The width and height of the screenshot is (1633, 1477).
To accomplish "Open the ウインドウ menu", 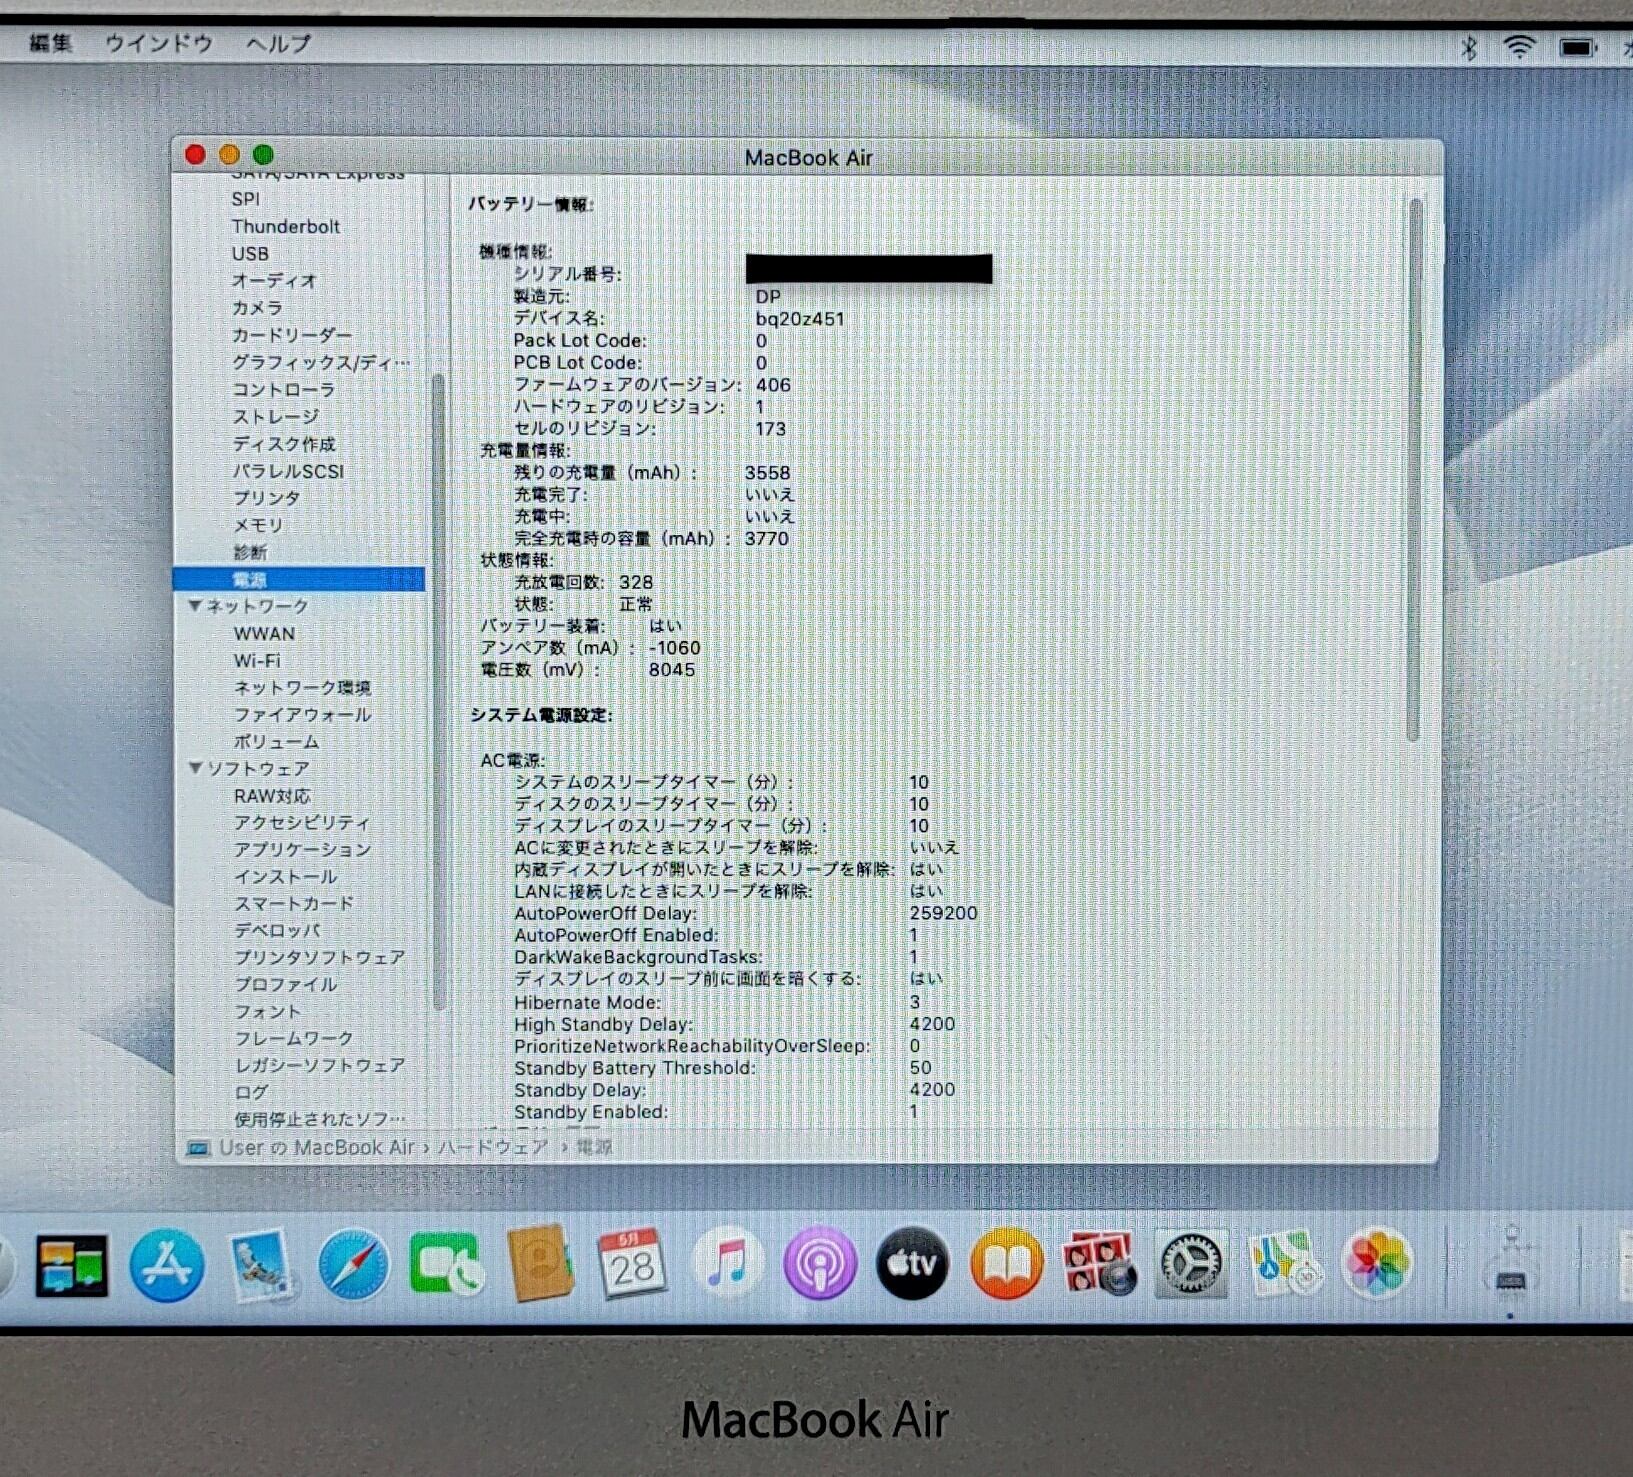I will pos(159,43).
